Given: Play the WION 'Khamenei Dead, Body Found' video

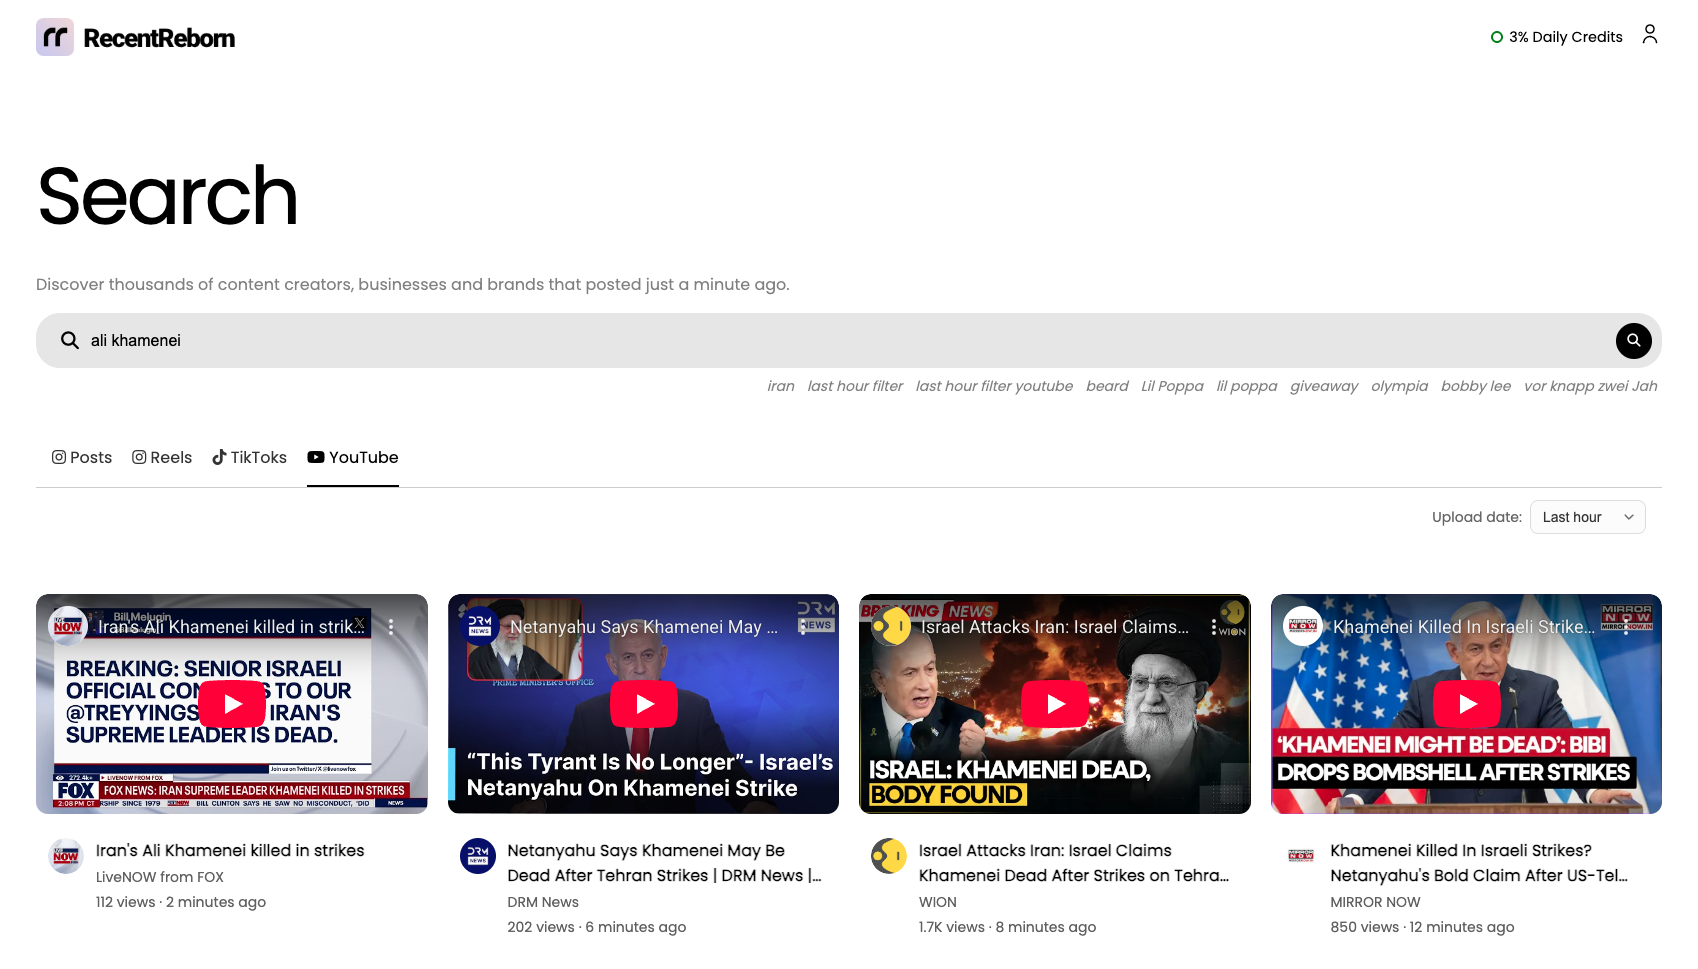Looking at the screenshot, I should click(1055, 704).
